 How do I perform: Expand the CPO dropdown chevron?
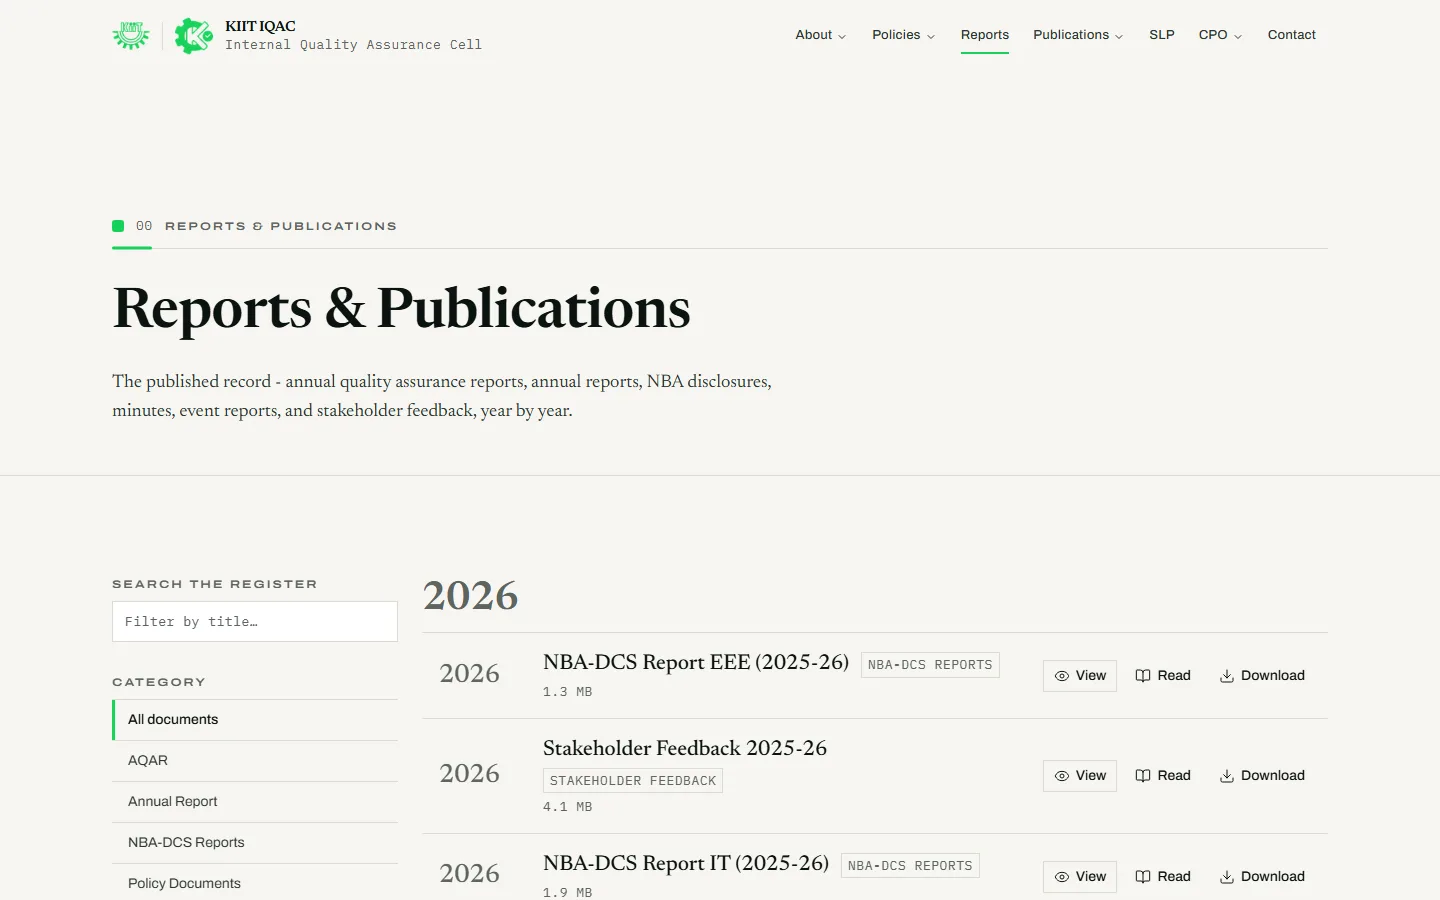click(1238, 36)
